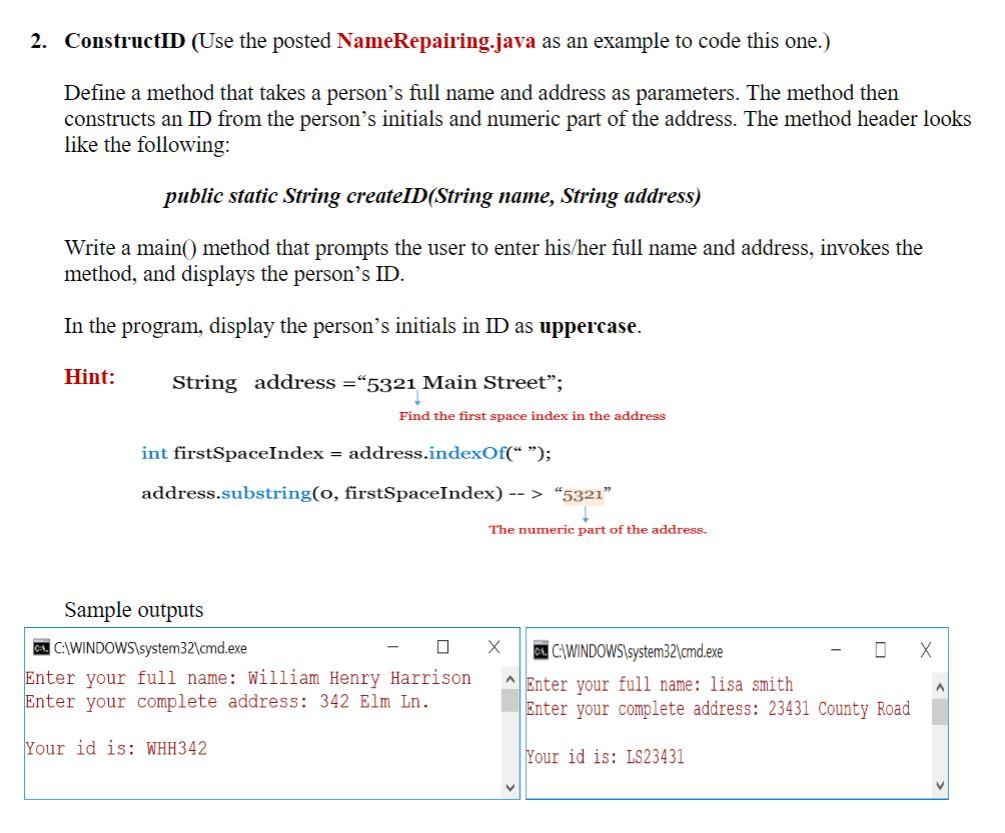The width and height of the screenshot is (1005, 833).
Task: Select the red NameRepairing.java link text
Action: (437, 40)
